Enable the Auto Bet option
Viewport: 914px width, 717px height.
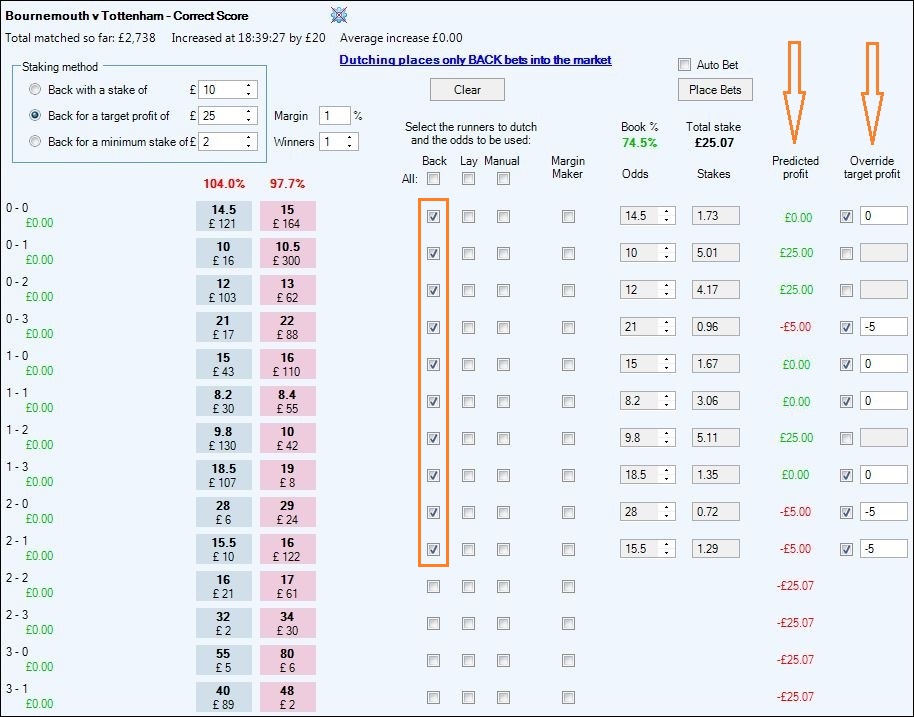[x=686, y=64]
